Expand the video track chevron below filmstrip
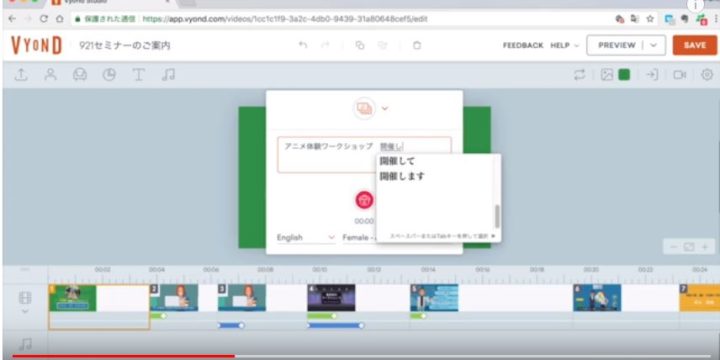 coord(25,312)
